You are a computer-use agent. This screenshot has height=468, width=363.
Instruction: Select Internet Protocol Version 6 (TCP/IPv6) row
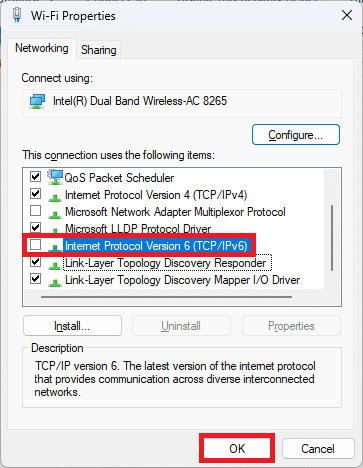(156, 246)
